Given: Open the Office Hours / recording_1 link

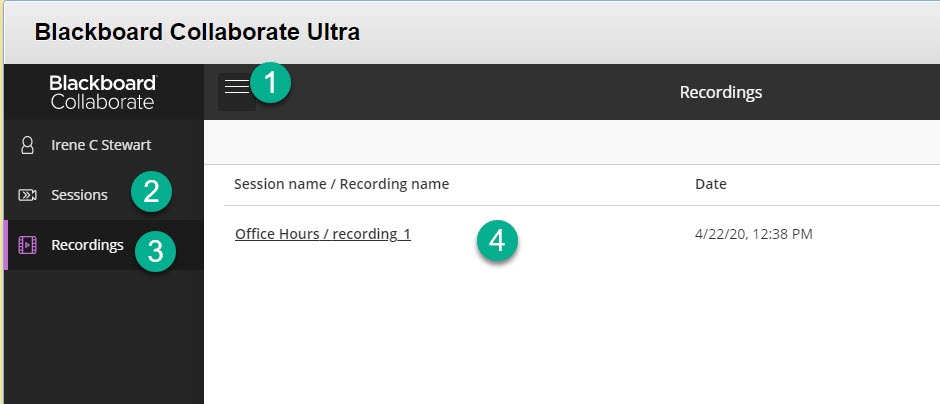Looking at the screenshot, I should coord(322,235).
